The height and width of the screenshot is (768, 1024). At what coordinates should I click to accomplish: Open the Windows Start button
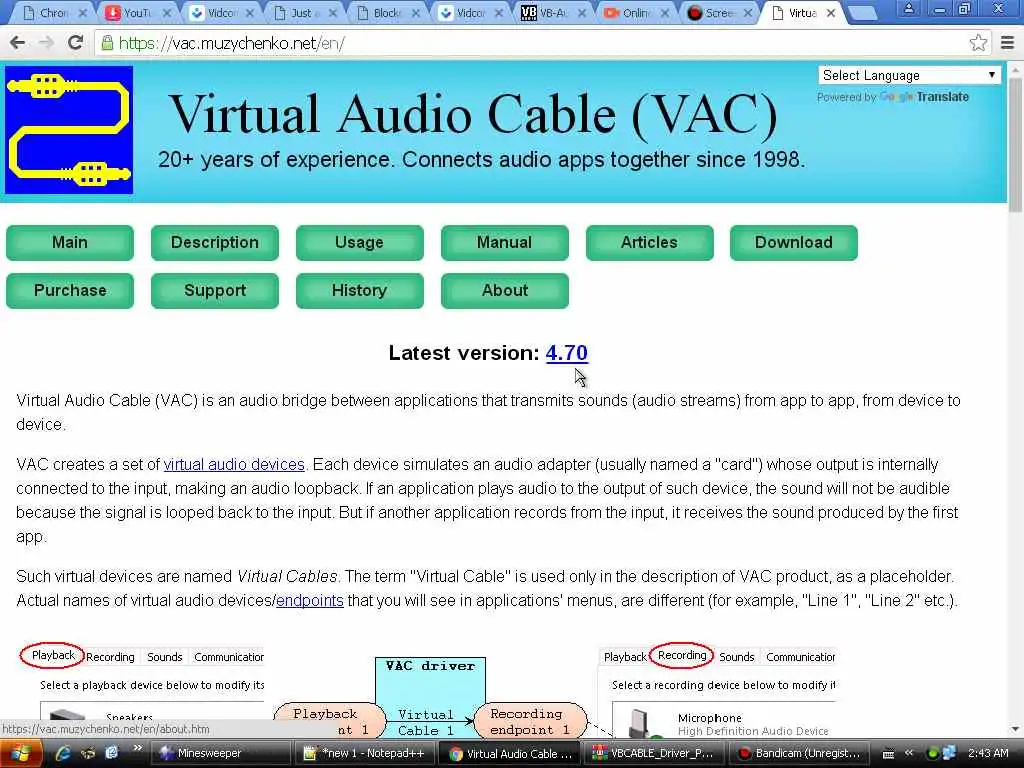click(x=20, y=753)
